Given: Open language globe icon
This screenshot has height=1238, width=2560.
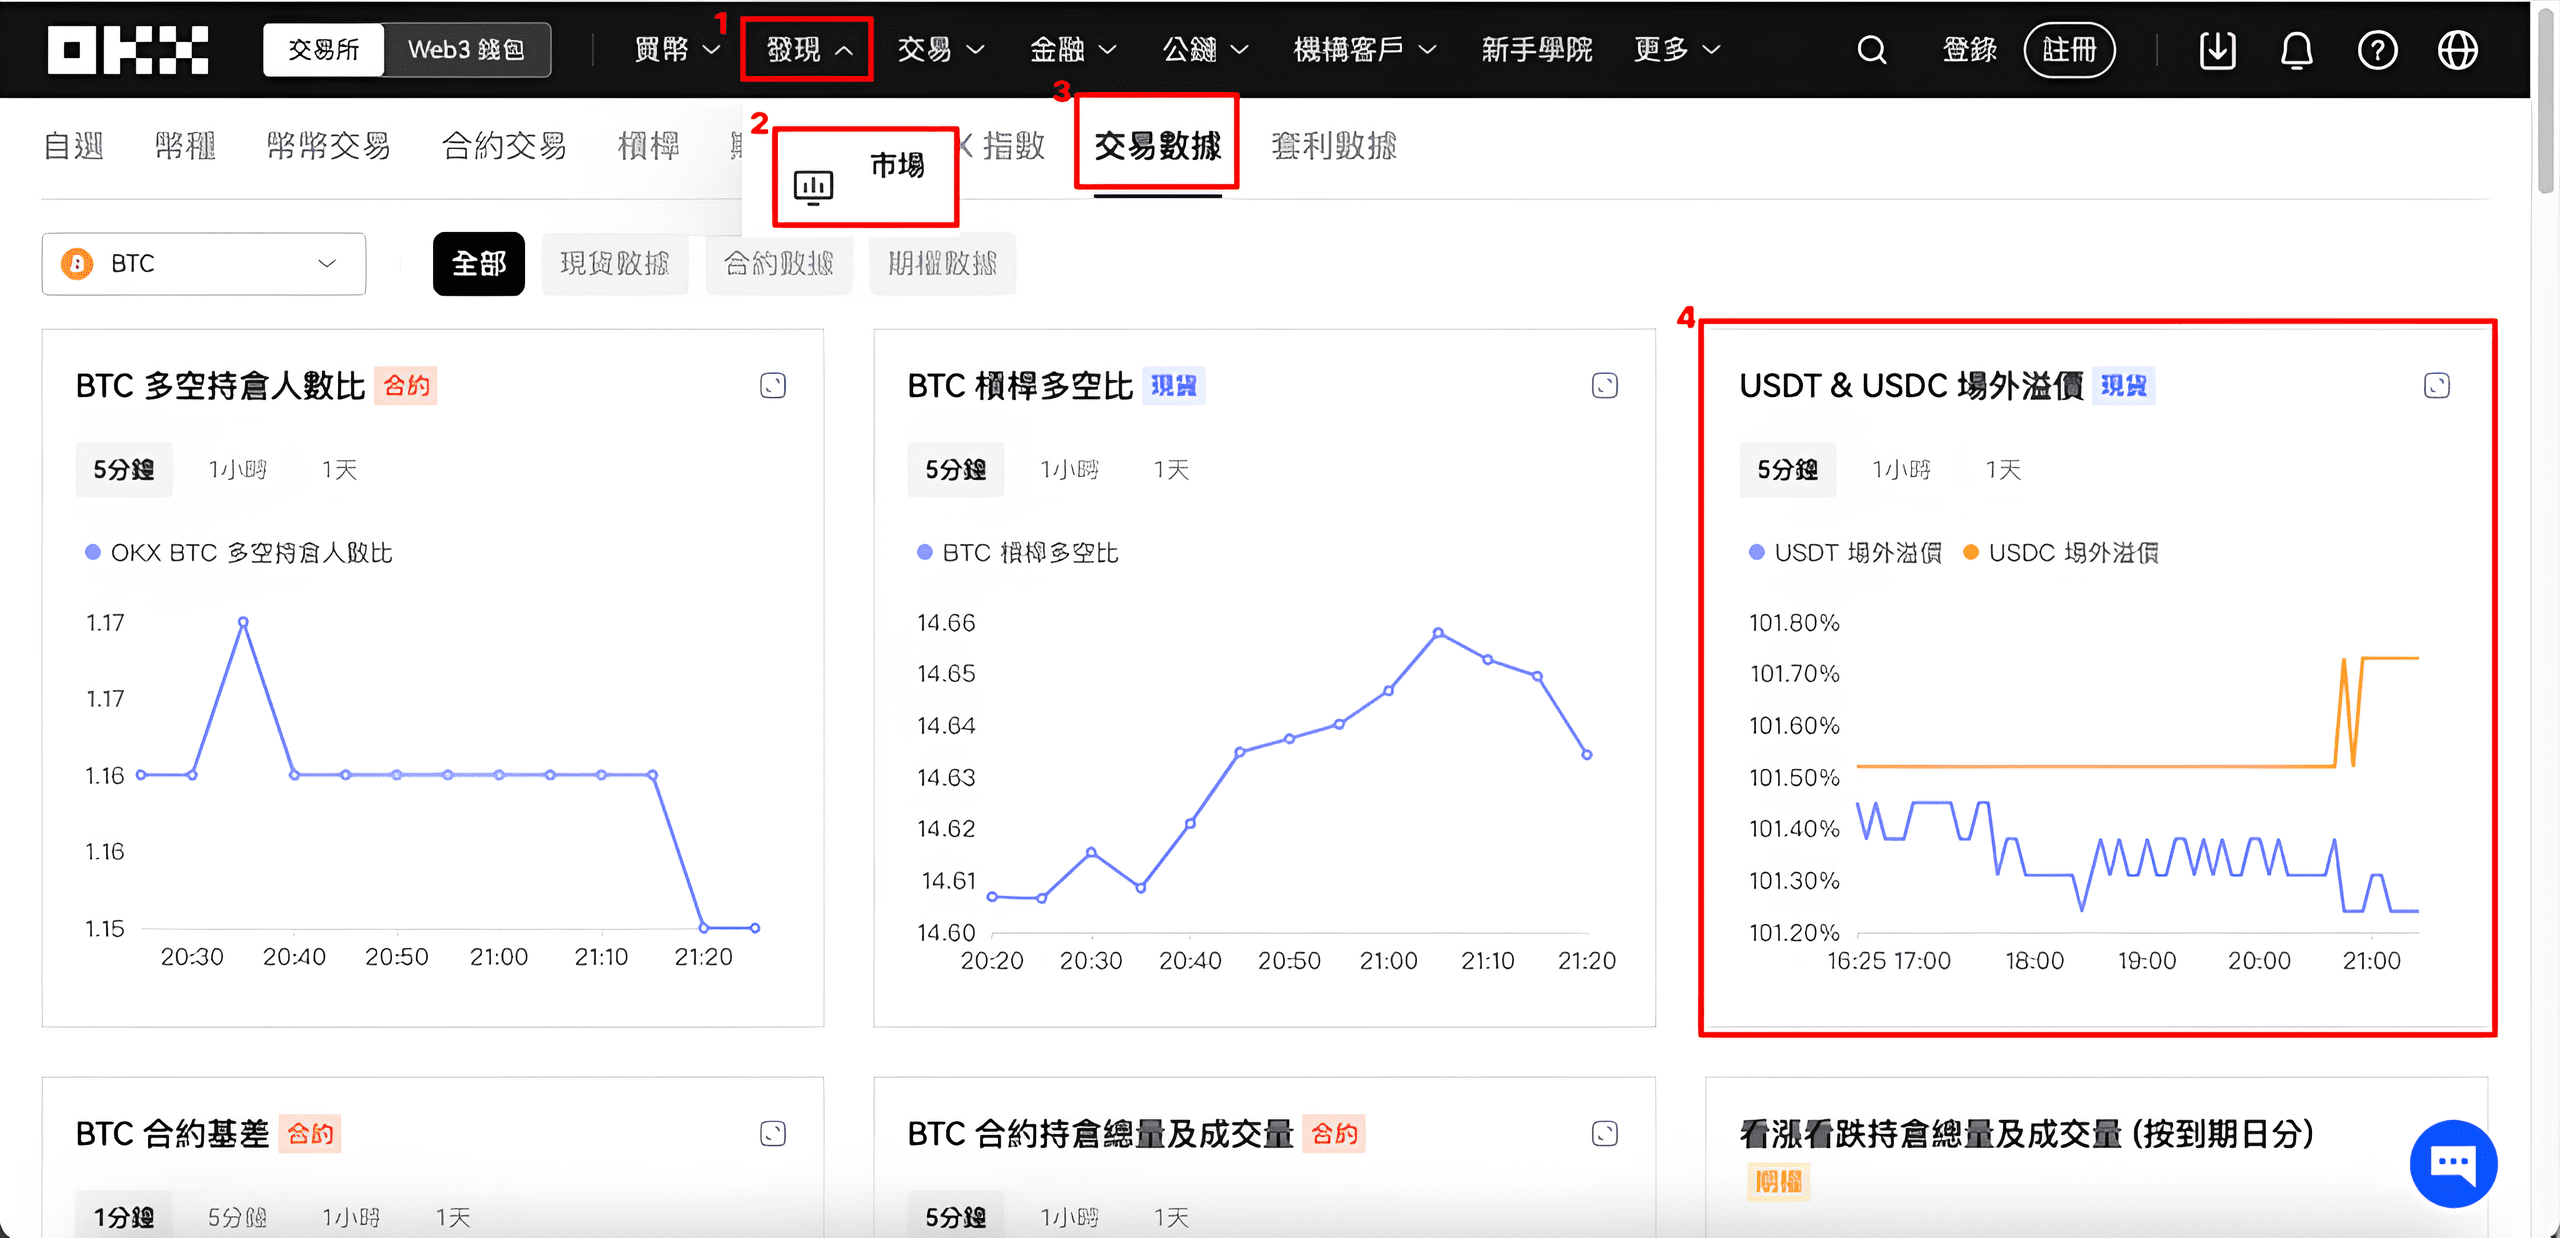Looking at the screenshot, I should (x=2457, y=50).
